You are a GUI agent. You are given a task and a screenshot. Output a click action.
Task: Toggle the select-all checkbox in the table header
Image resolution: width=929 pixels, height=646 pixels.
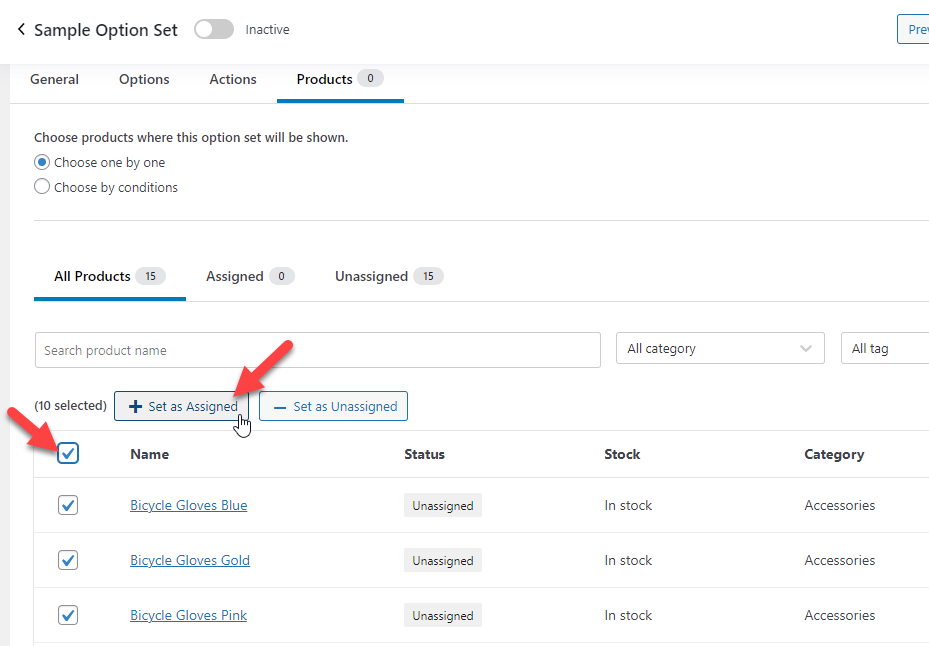(x=68, y=453)
